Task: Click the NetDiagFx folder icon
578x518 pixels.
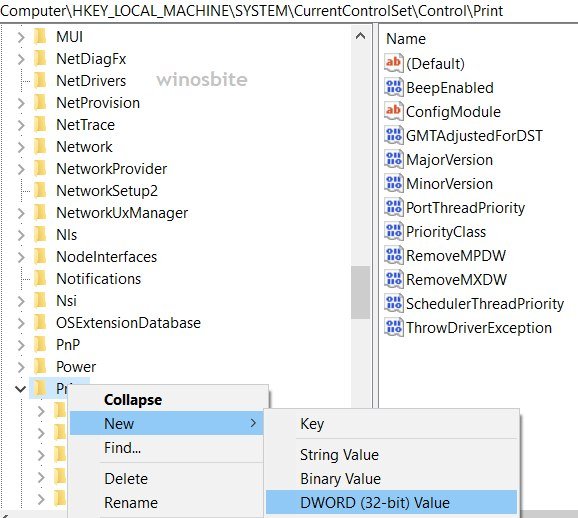Action: (x=40, y=59)
